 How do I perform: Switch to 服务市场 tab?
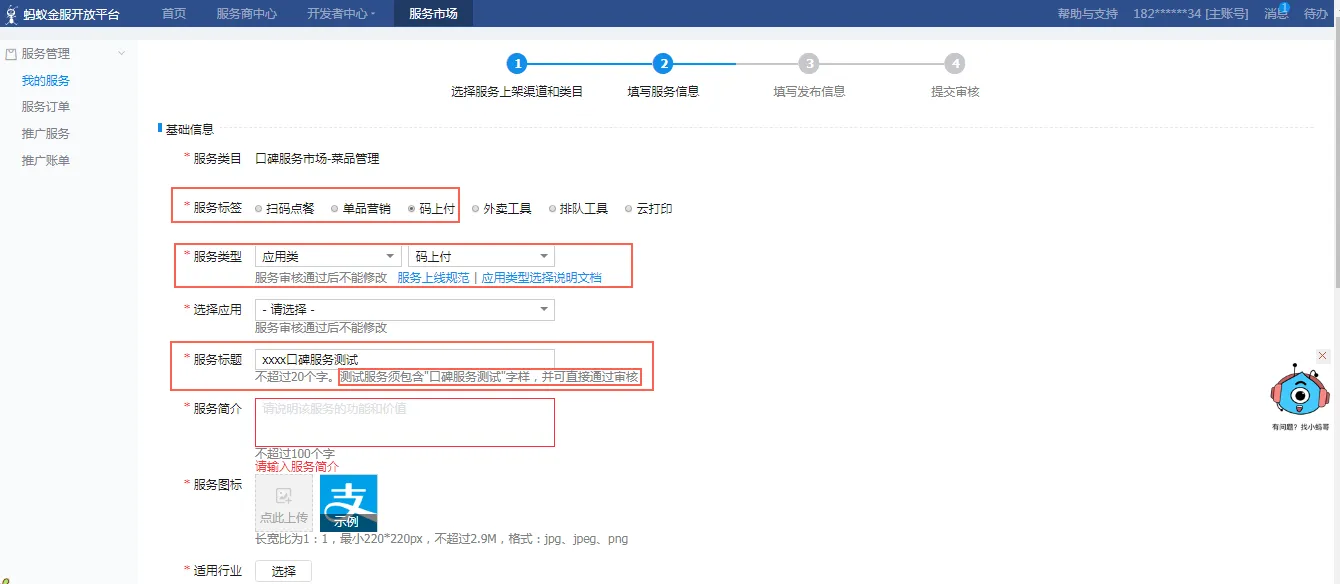pyautogui.click(x=433, y=14)
